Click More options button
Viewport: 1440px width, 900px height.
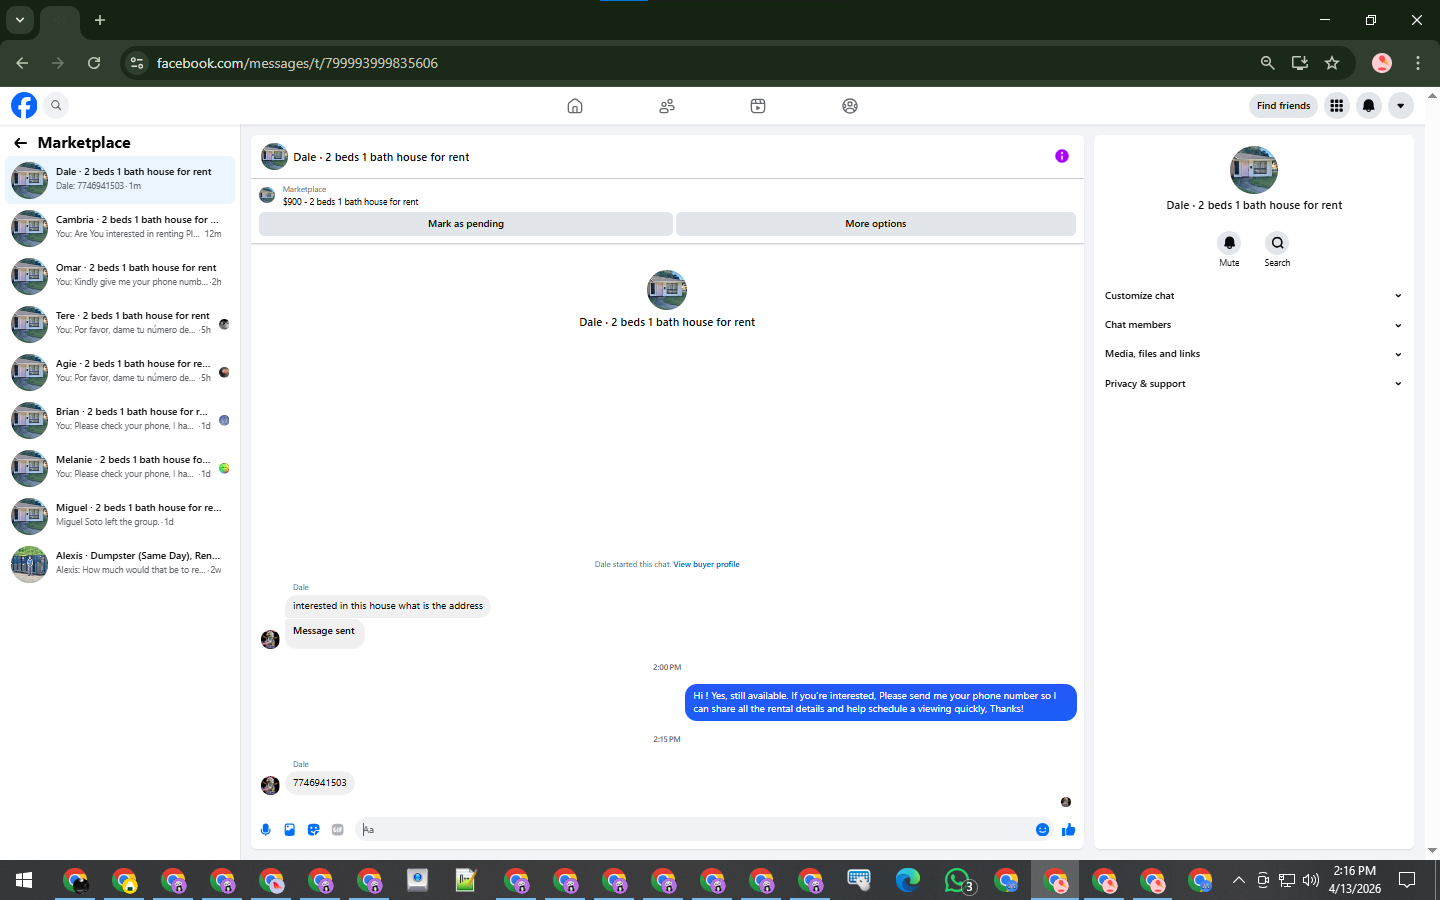876,224
